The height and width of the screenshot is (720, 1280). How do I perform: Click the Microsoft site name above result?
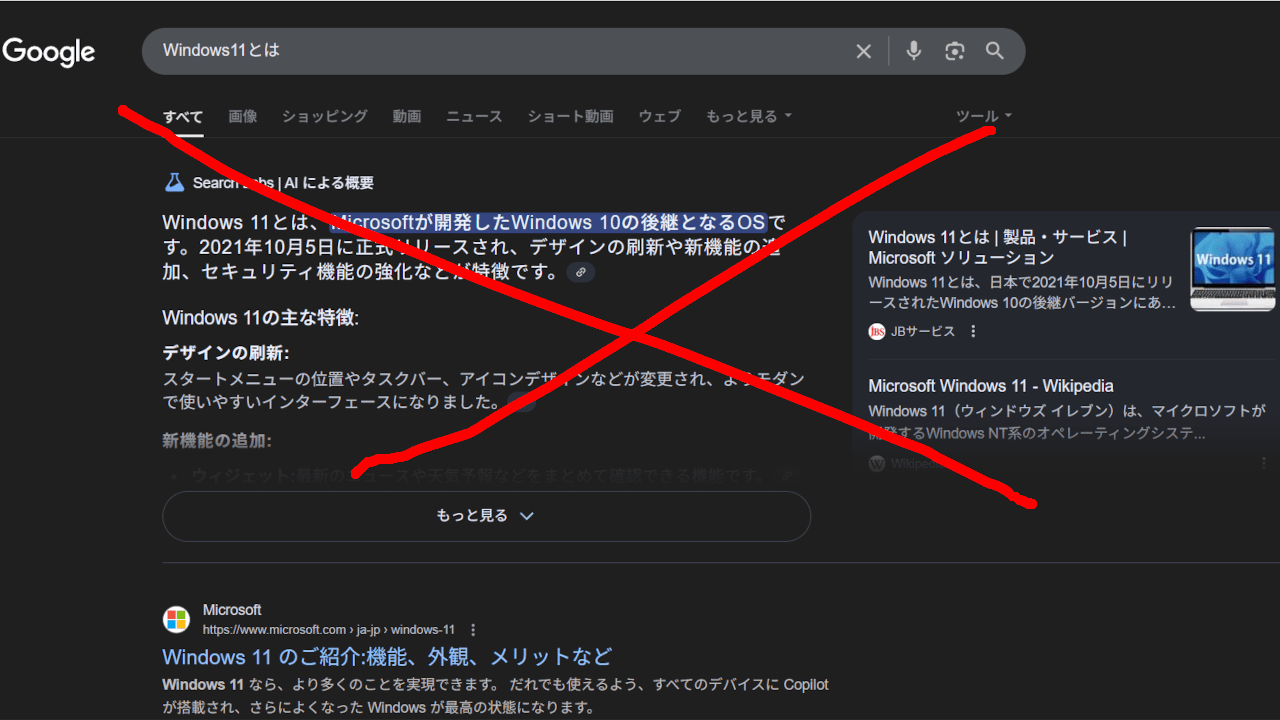[232, 610]
